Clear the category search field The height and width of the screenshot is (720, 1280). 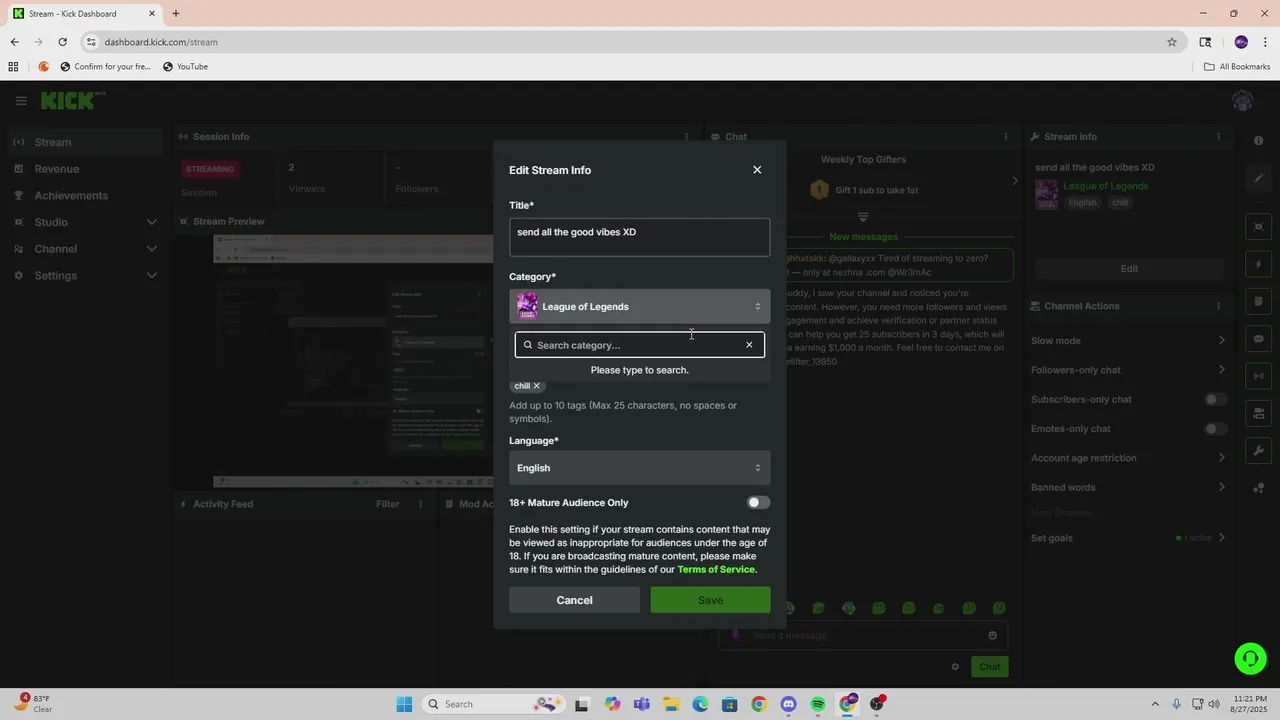click(x=749, y=345)
